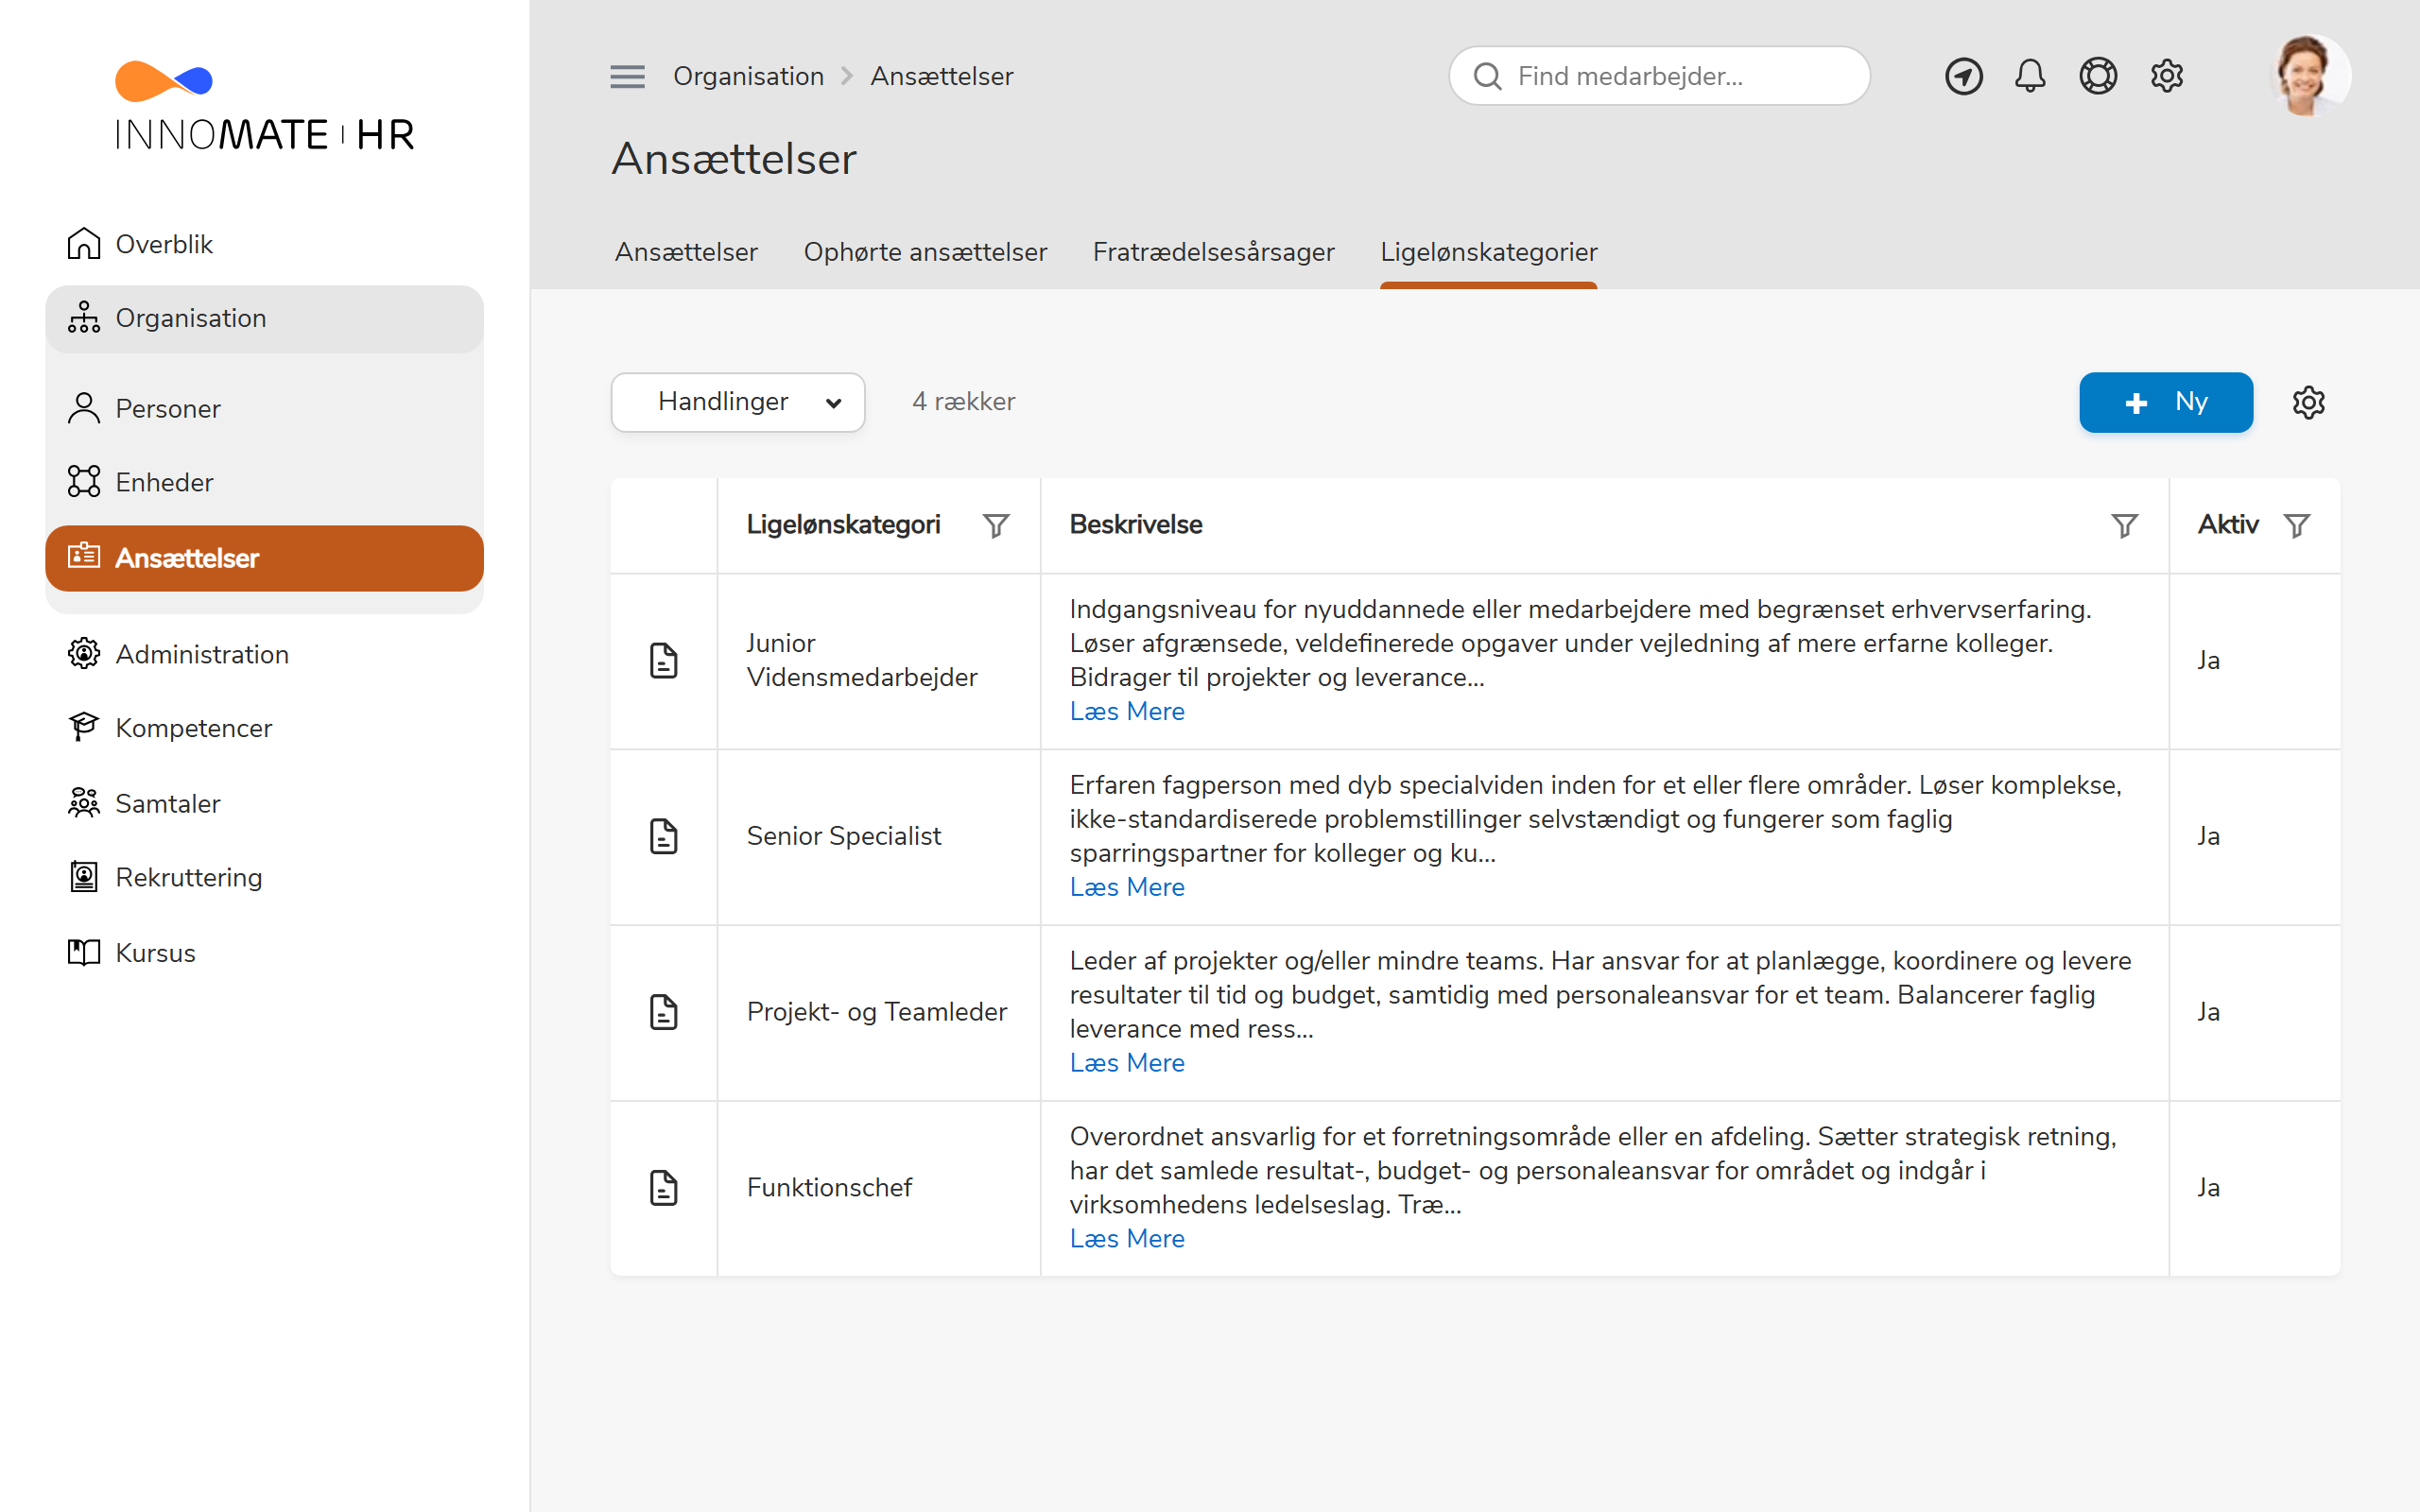Switch to Ophørte ansættelser tab
The width and height of the screenshot is (2420, 1512).
(x=925, y=252)
